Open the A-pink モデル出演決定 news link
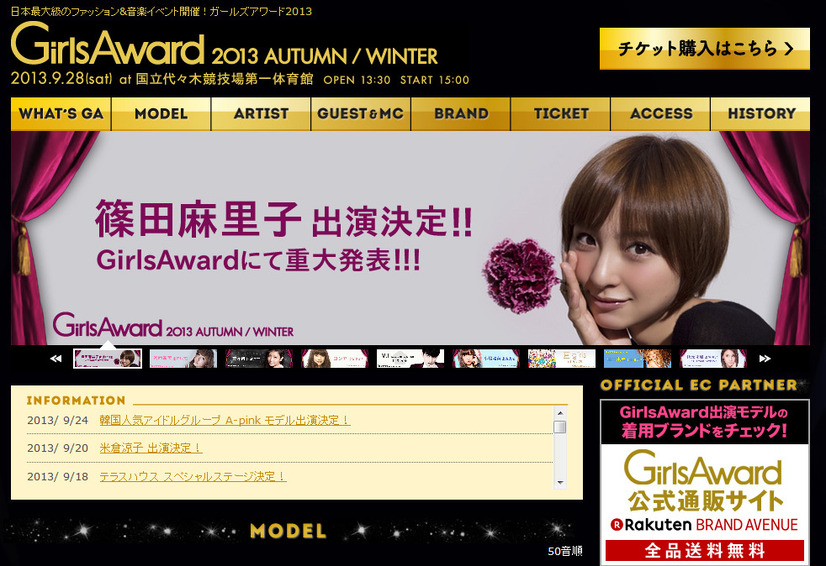This screenshot has height=566, width=826. point(225,421)
